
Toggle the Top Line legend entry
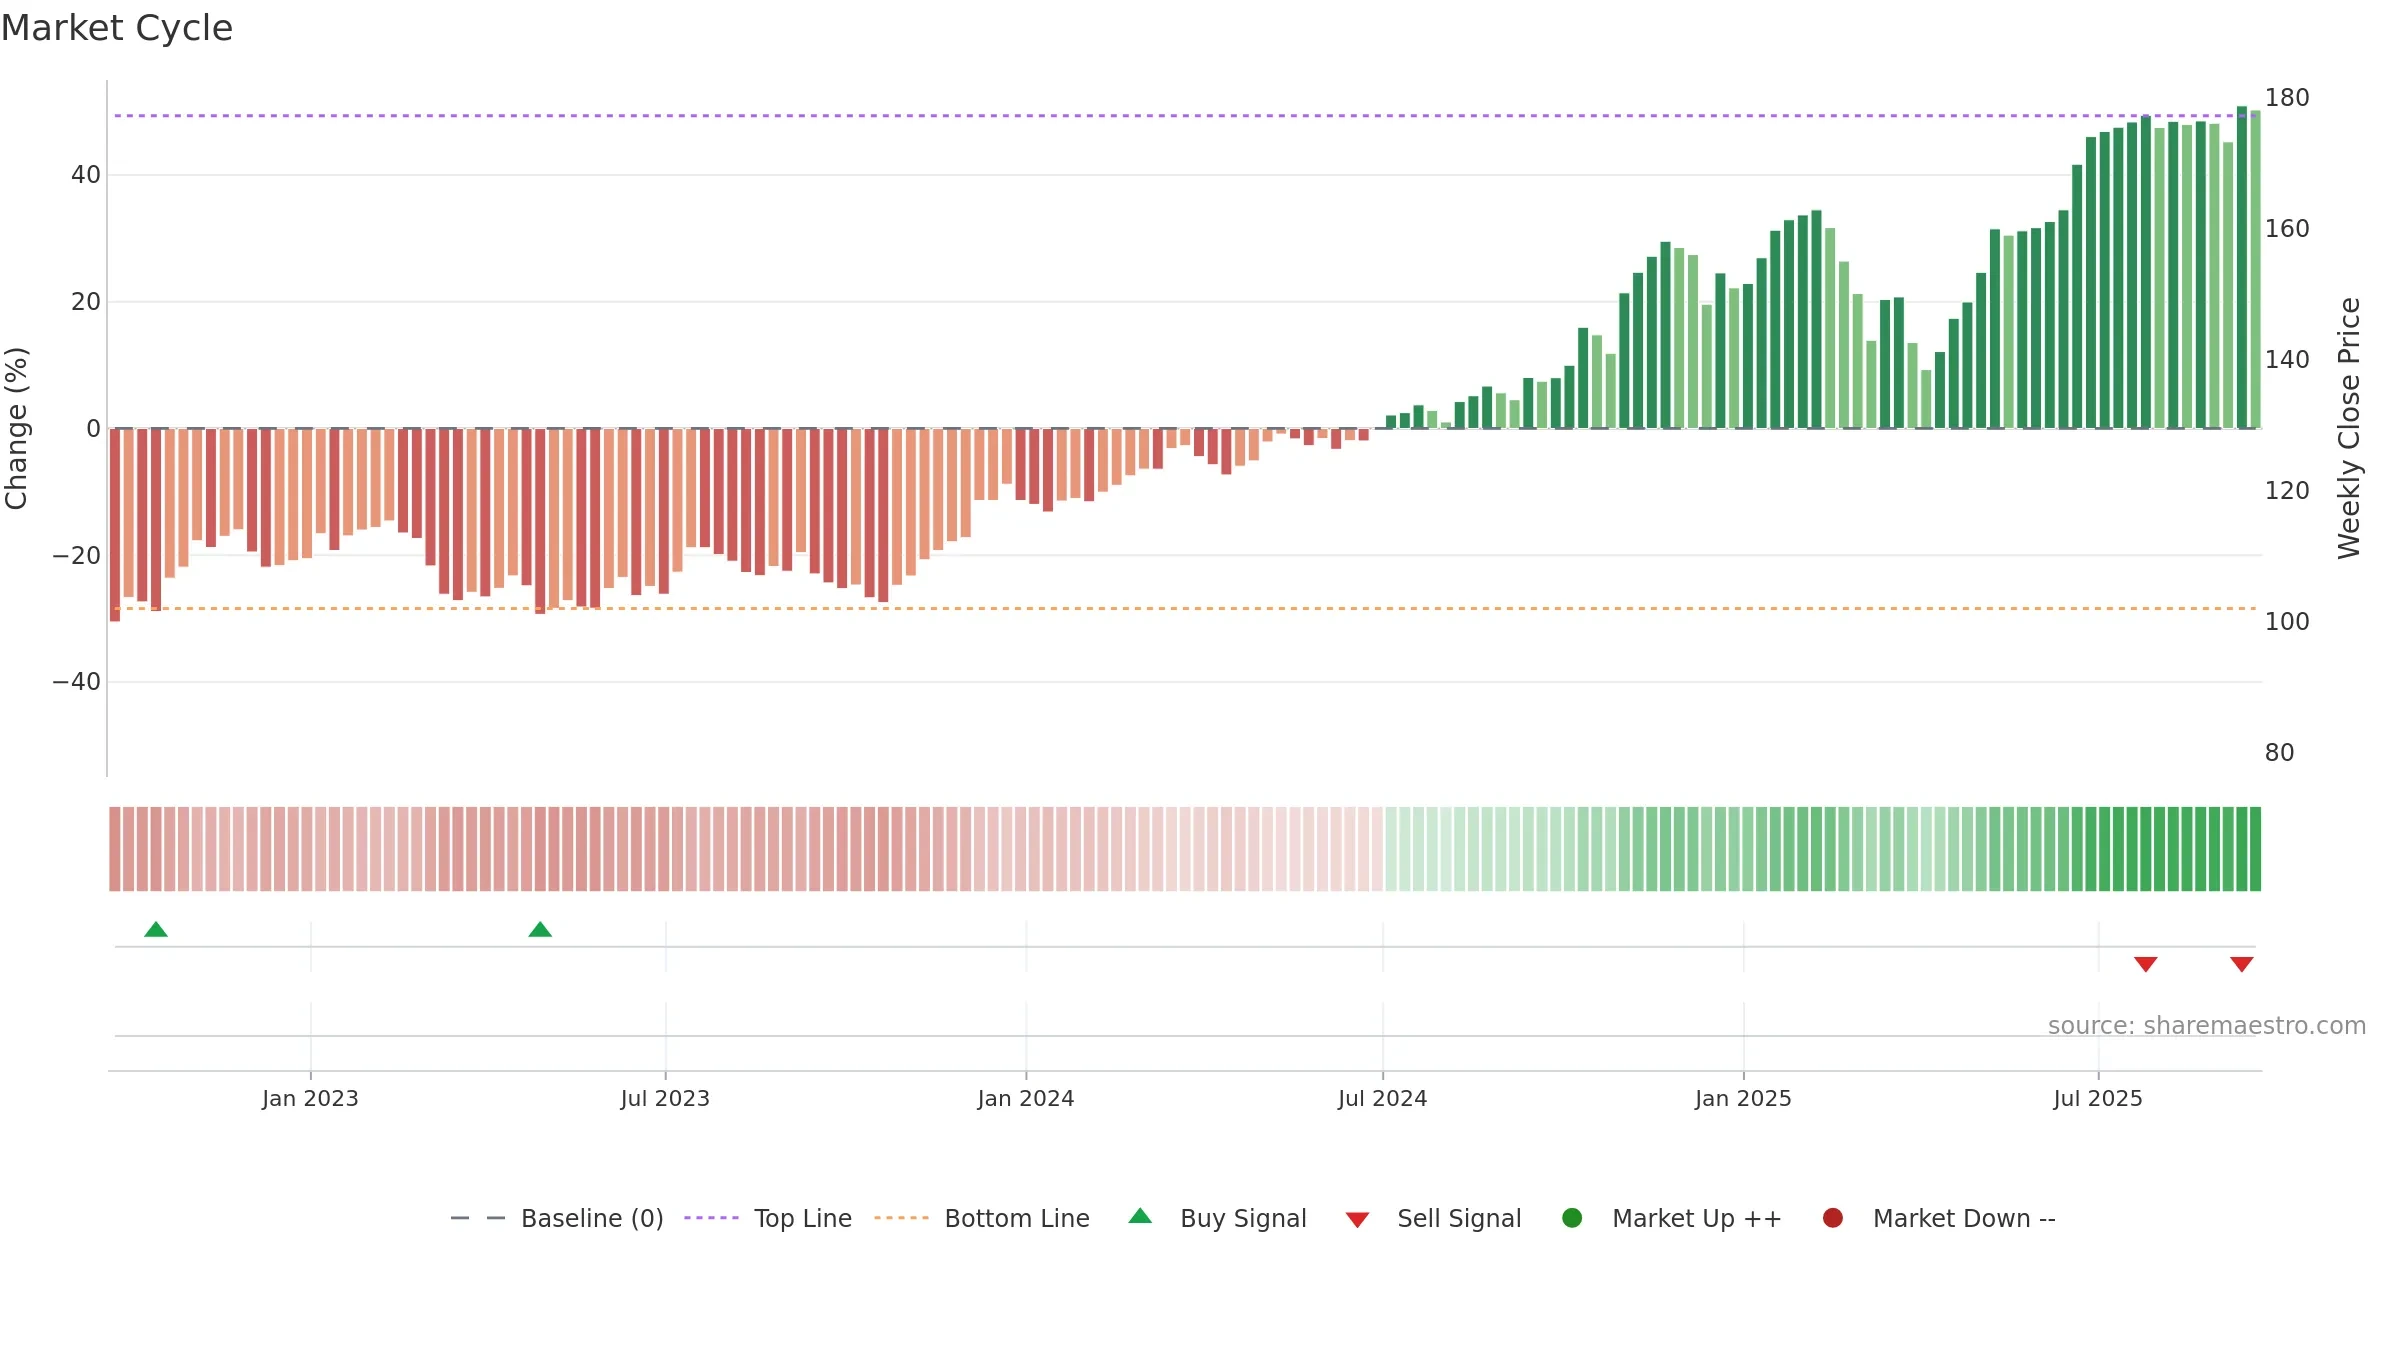(768, 1218)
